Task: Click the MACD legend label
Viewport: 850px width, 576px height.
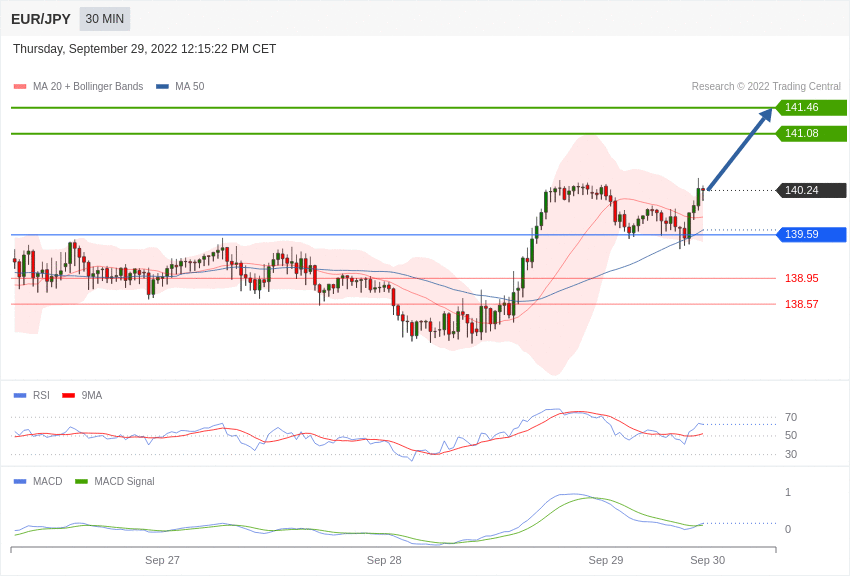Action: coord(48,481)
